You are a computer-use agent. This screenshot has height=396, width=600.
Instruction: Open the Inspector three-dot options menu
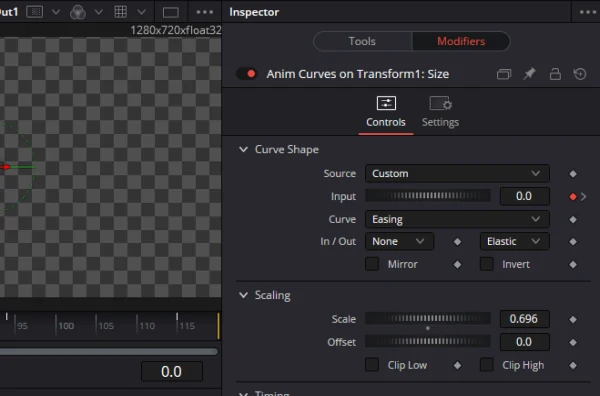pyautogui.click(x=588, y=12)
